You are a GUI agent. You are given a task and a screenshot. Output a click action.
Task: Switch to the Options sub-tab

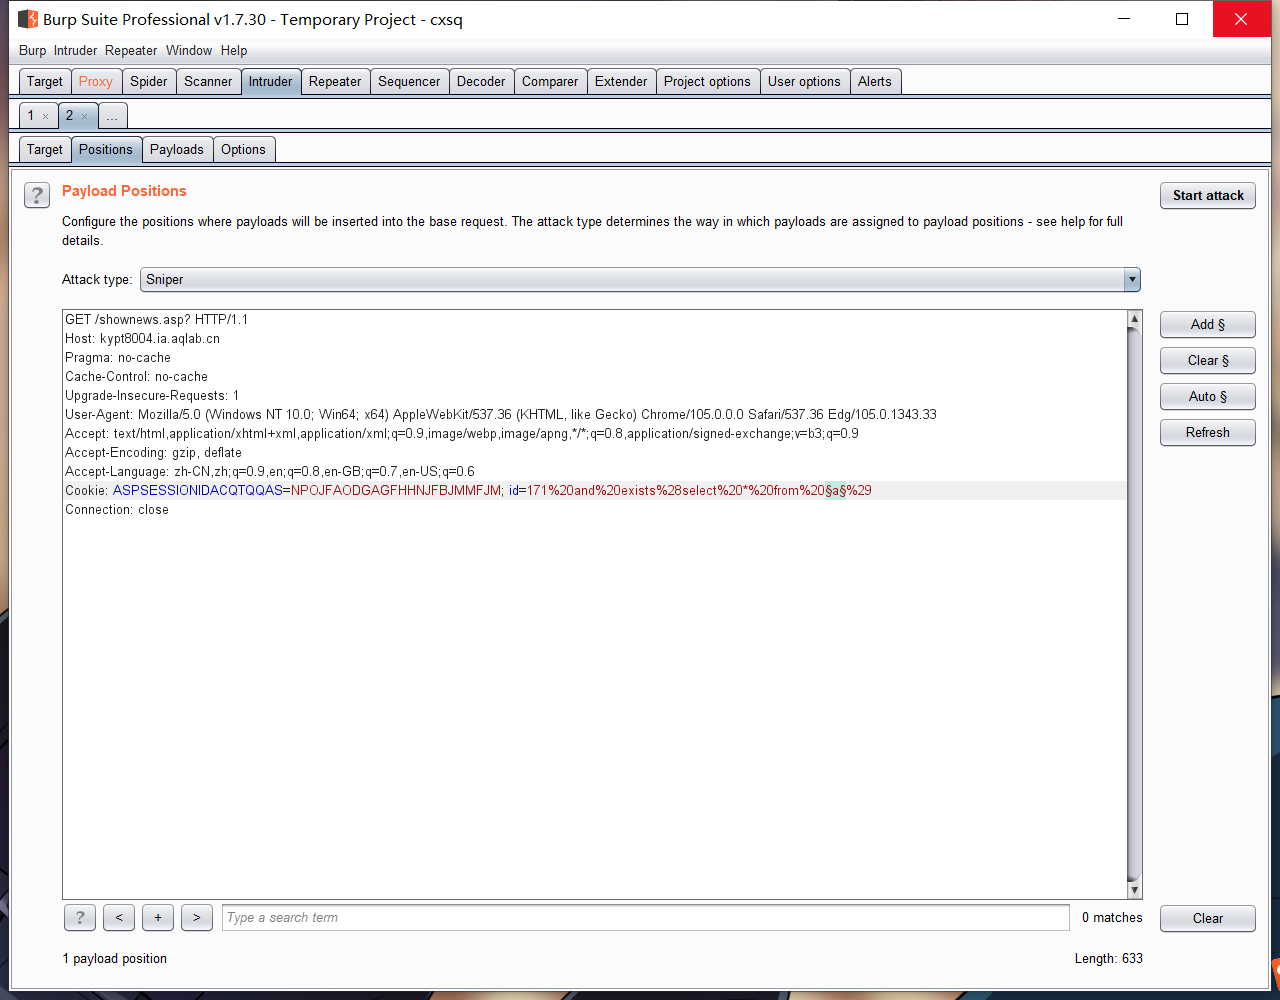244,150
